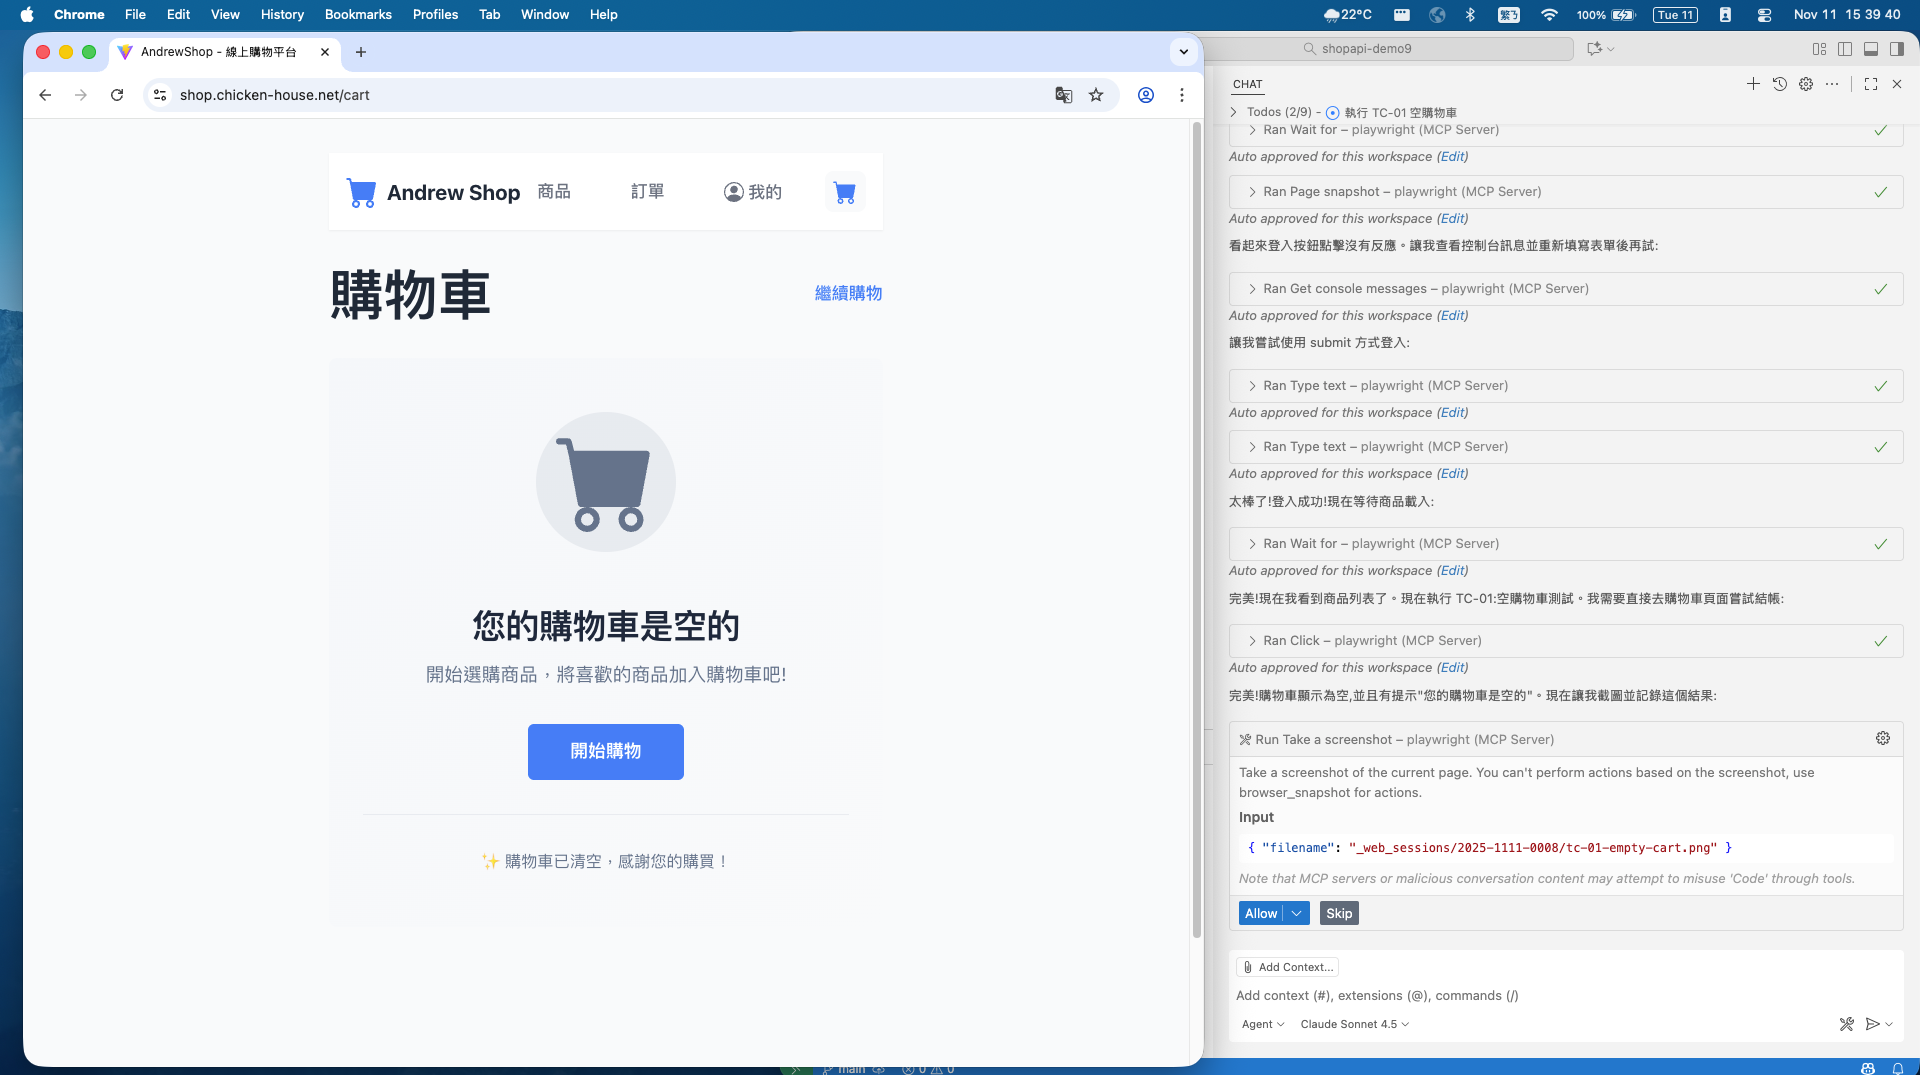The image size is (1920, 1075).
Task: Expand the Todos (2/9) list
Action: point(1234,112)
